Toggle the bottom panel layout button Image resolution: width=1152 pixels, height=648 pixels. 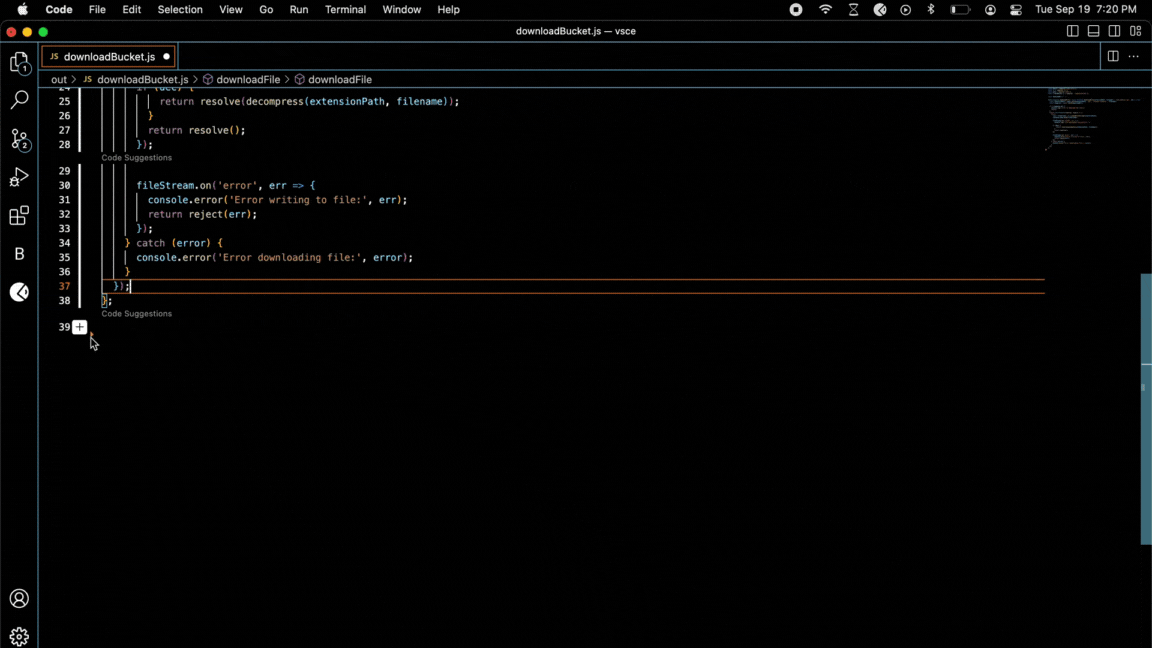[x=1094, y=31]
